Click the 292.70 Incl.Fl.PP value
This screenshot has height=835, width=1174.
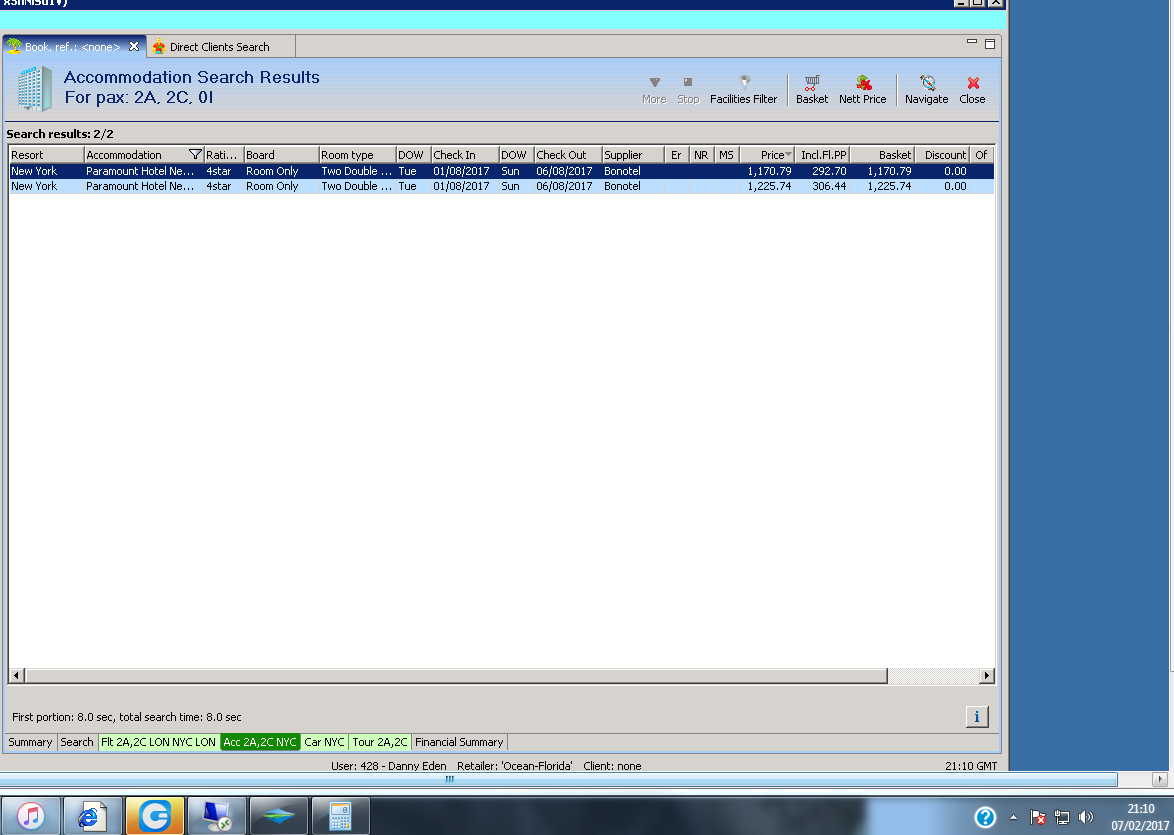click(x=829, y=171)
